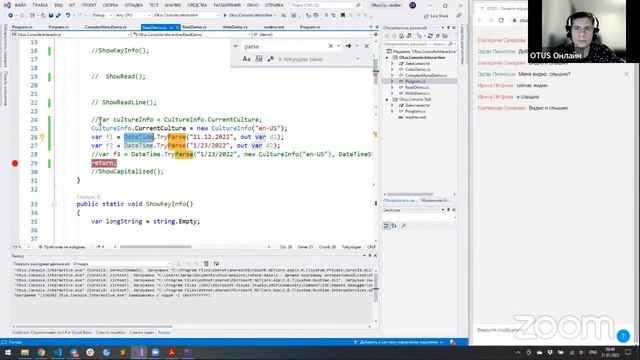Select Program.cs in Solution Explorer
This screenshot has height=360, width=640.
[x=415, y=81]
